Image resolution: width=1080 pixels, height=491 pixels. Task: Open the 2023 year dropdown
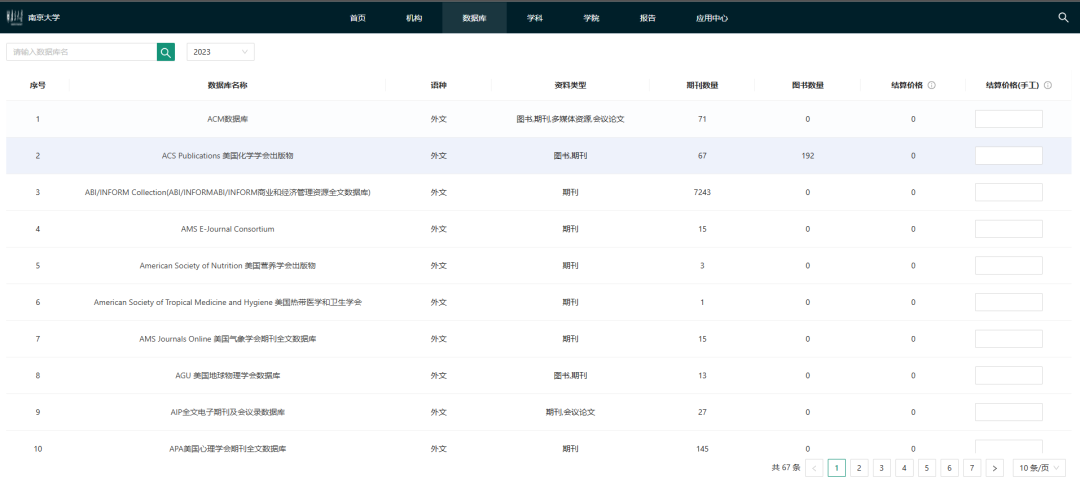[x=220, y=52]
